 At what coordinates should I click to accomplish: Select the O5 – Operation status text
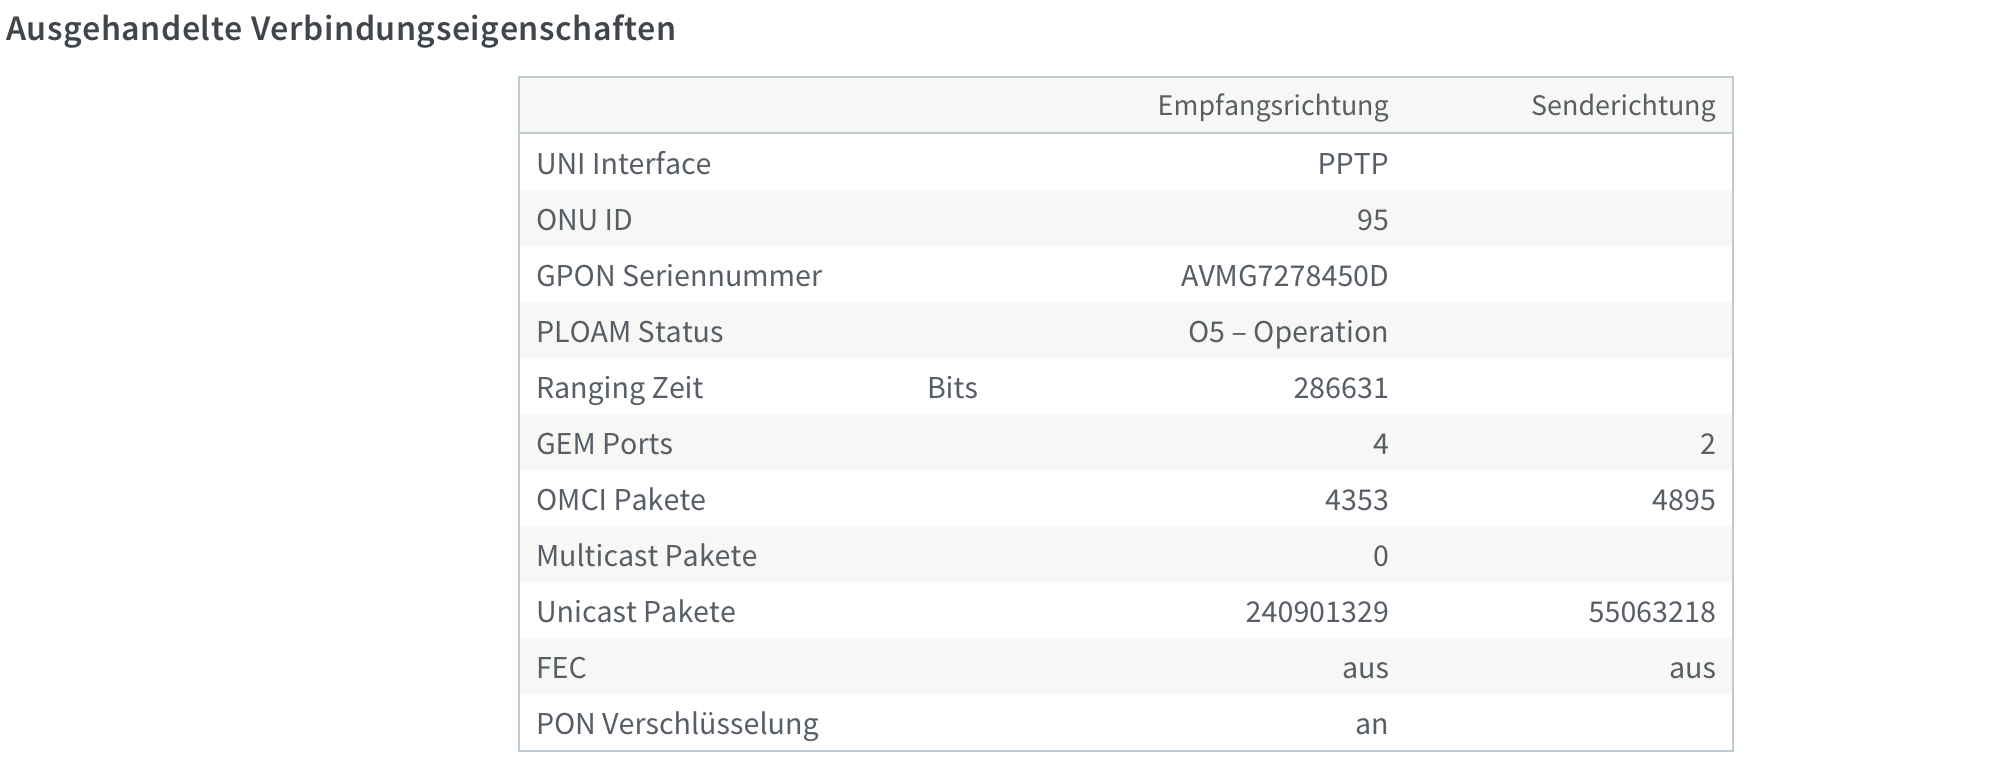pyautogui.click(x=1287, y=331)
